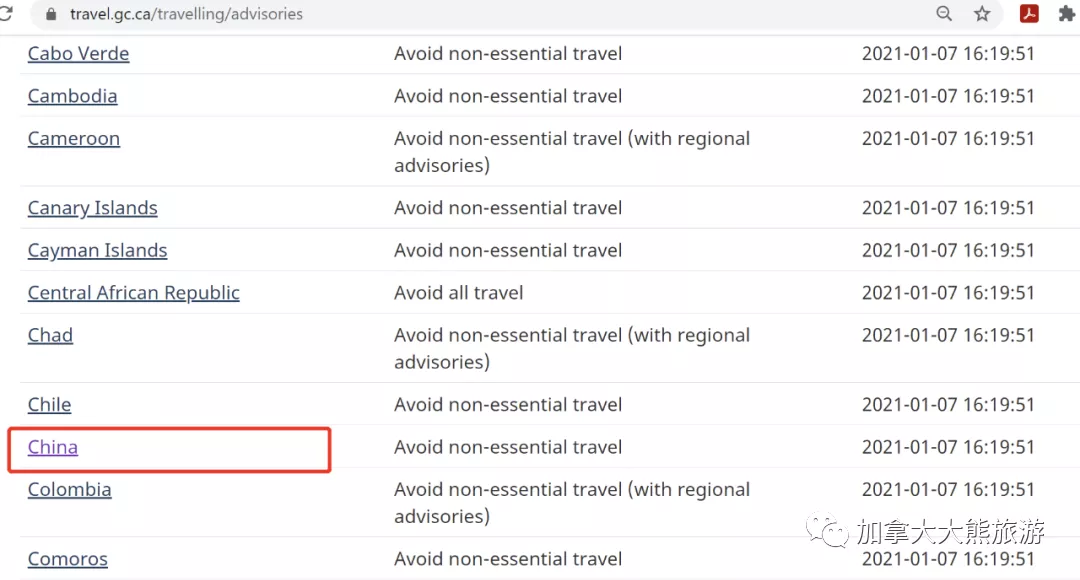
Task: Open the Cambodia advisory link
Action: [72, 96]
